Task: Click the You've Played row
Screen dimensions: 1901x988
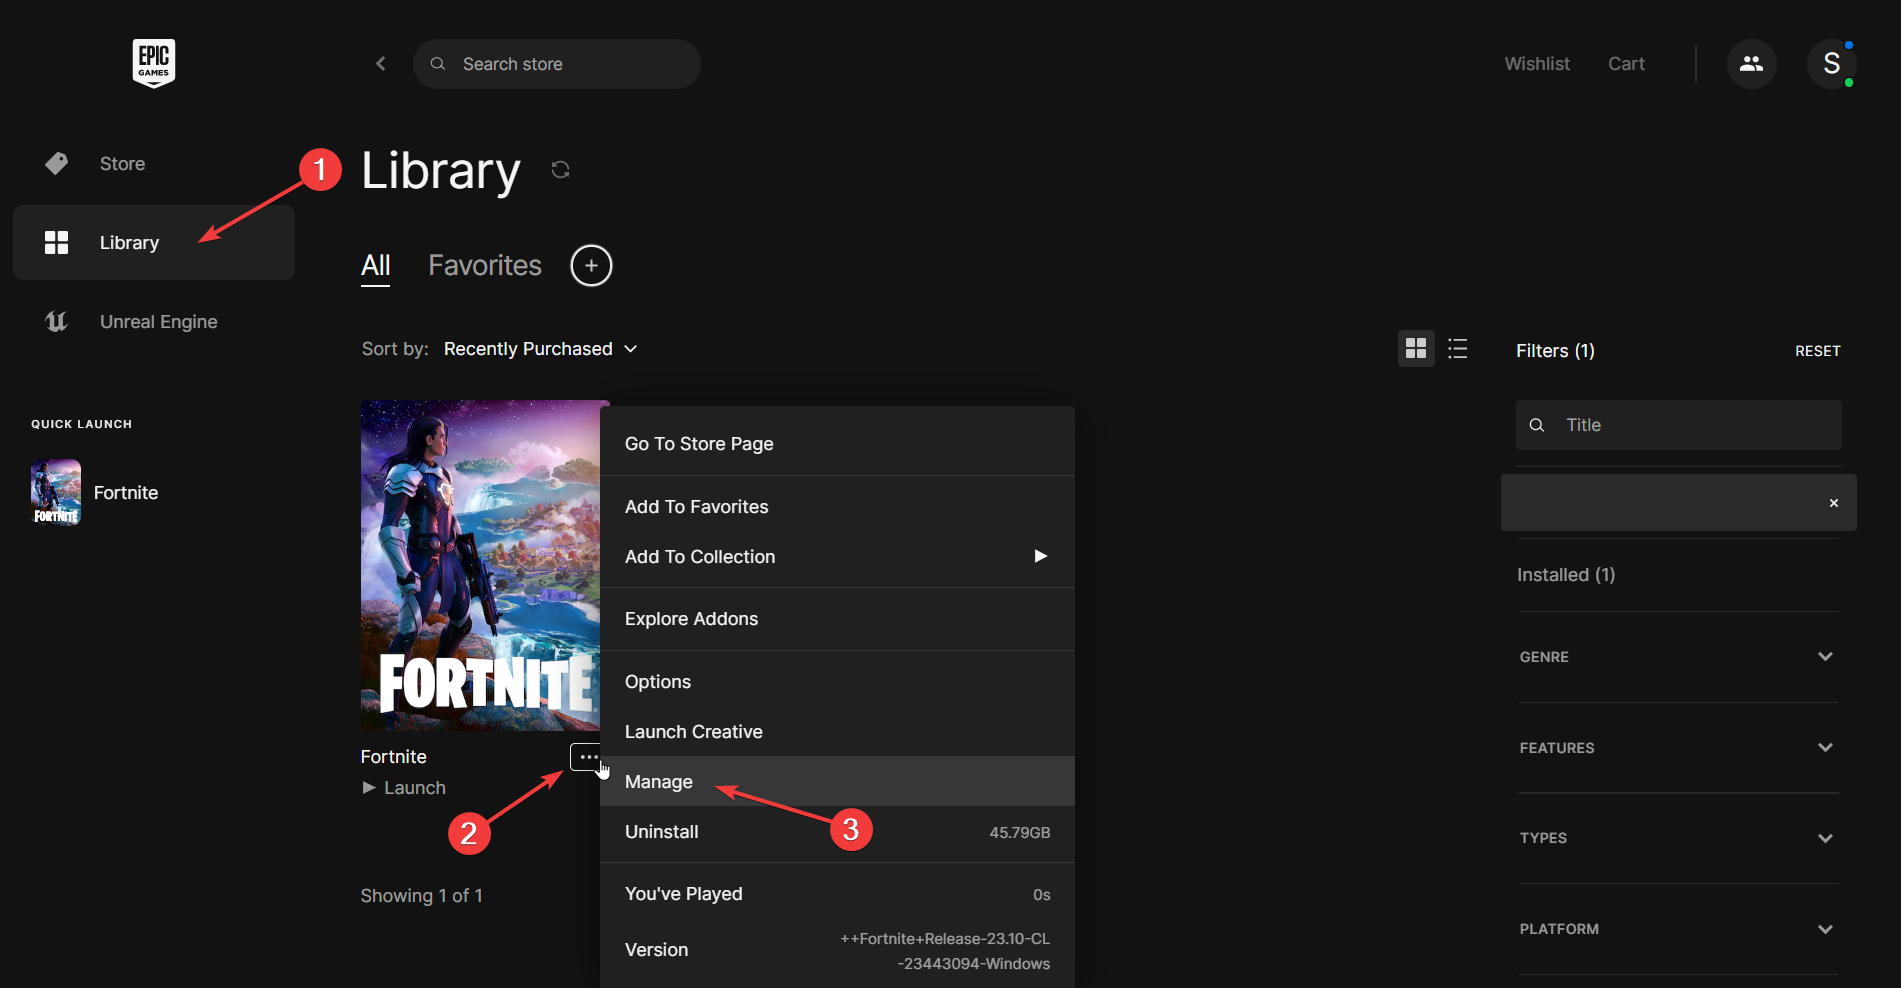Action: [837, 894]
